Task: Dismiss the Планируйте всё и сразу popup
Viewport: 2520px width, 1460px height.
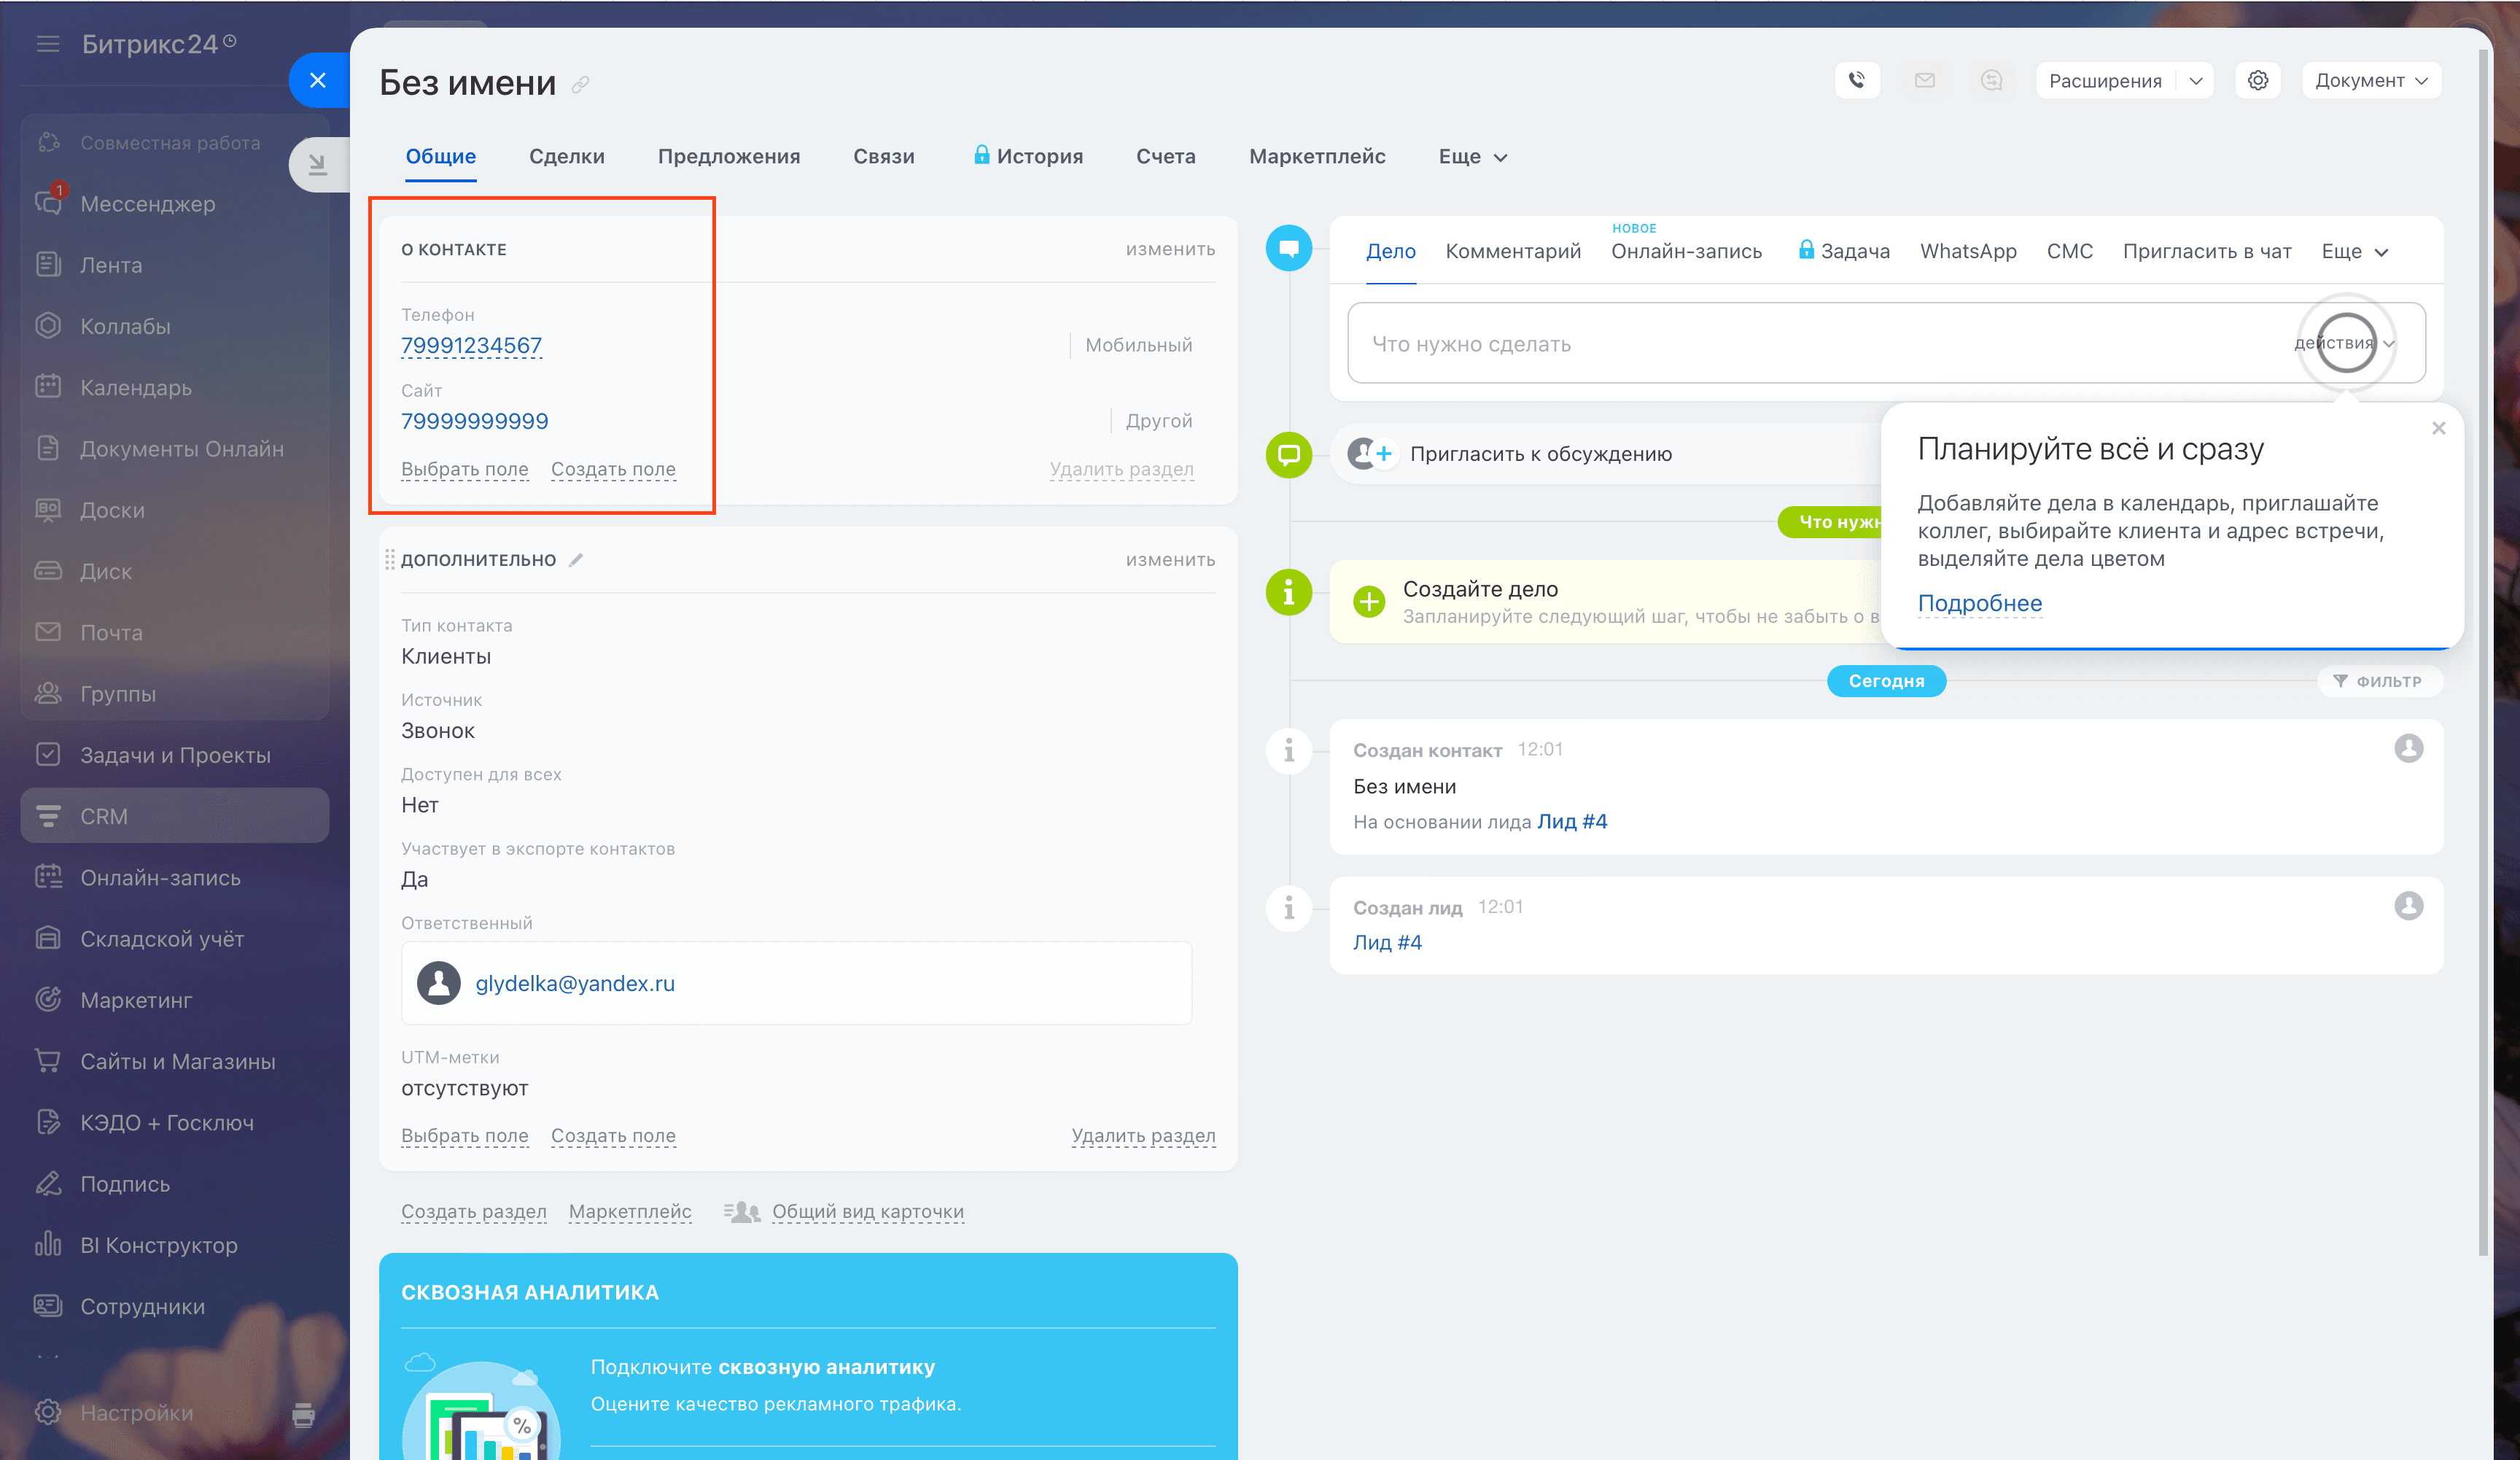Action: point(2438,428)
